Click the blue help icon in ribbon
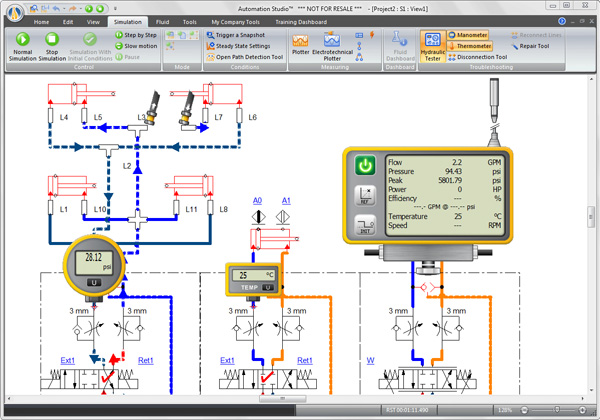This screenshot has width=600, height=420. pyautogui.click(x=562, y=21)
